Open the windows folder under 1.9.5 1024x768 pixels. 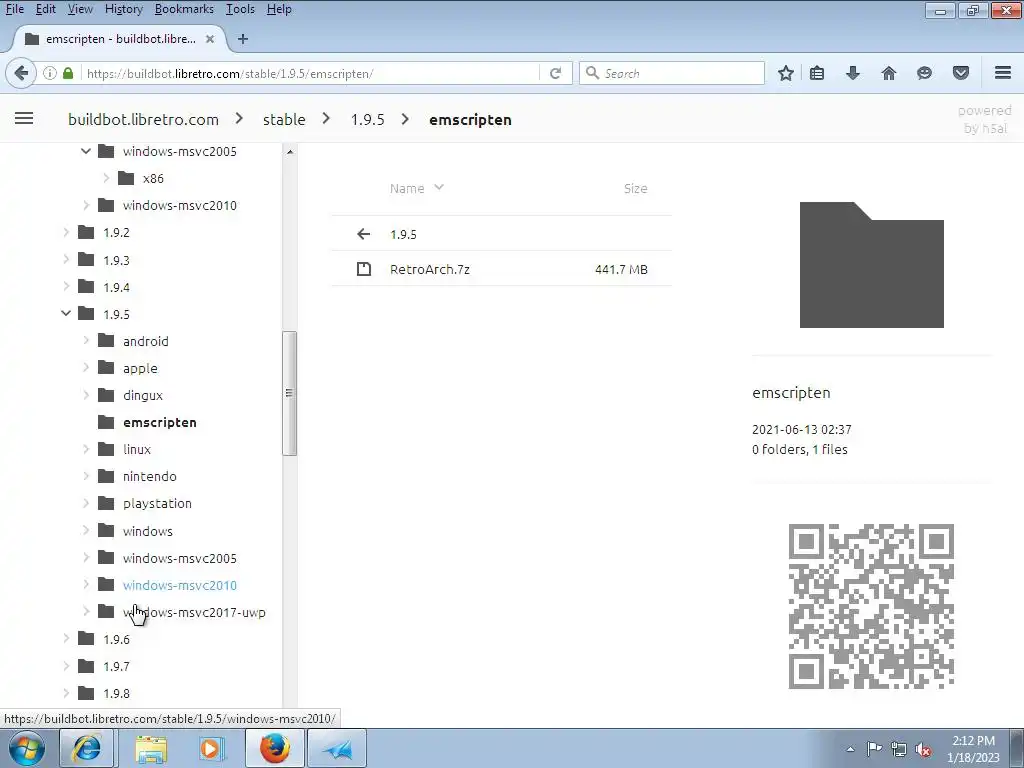pyautogui.click(x=148, y=531)
